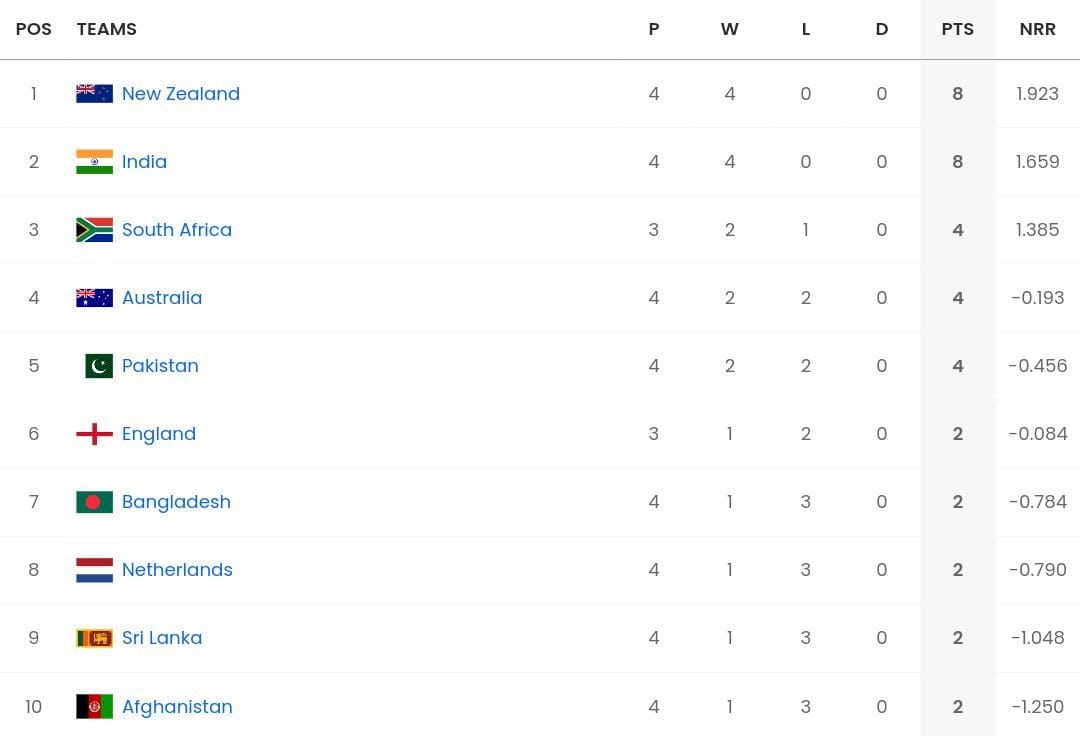Sort the table by the NRR column

pos(1037,29)
